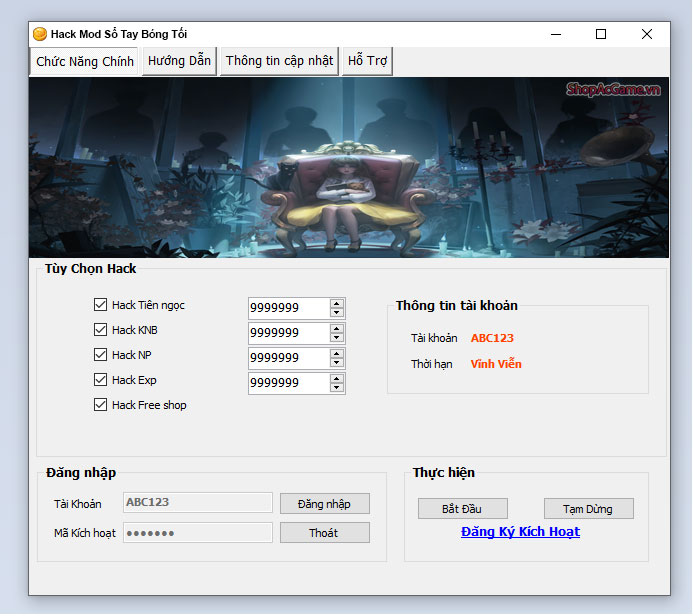Viewport: 693px width, 616px height.
Task: Click the account name ABC123 in red
Action: point(492,338)
